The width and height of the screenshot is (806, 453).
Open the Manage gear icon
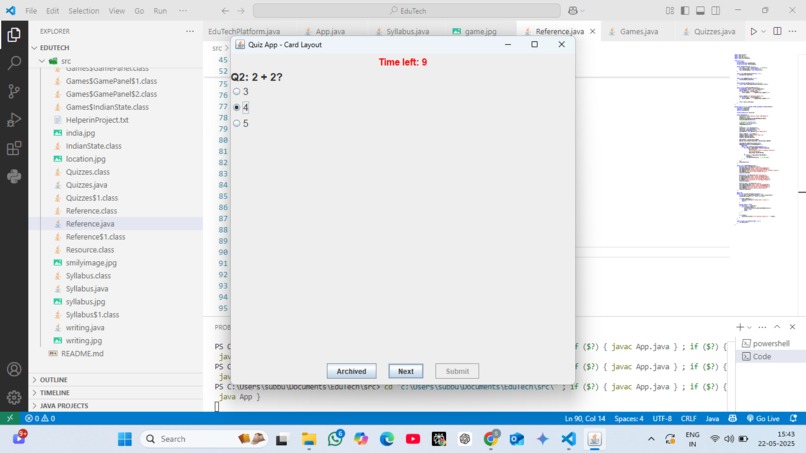pyautogui.click(x=14, y=397)
